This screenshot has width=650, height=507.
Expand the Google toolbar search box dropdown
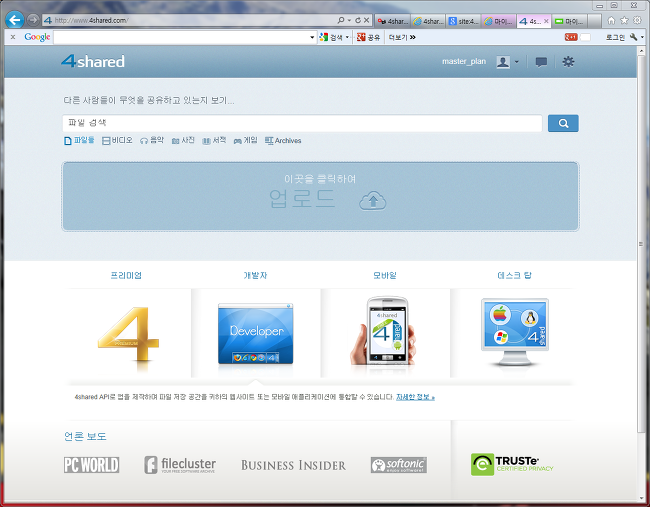[312, 37]
